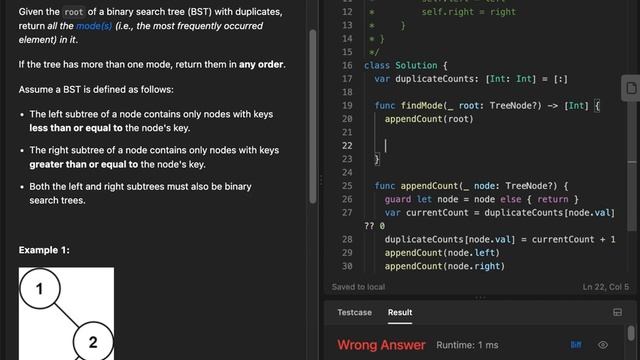Viewport: 640px width, 360px height.
Task: Toggle result visibility with the eye icon
Action: (x=602, y=345)
